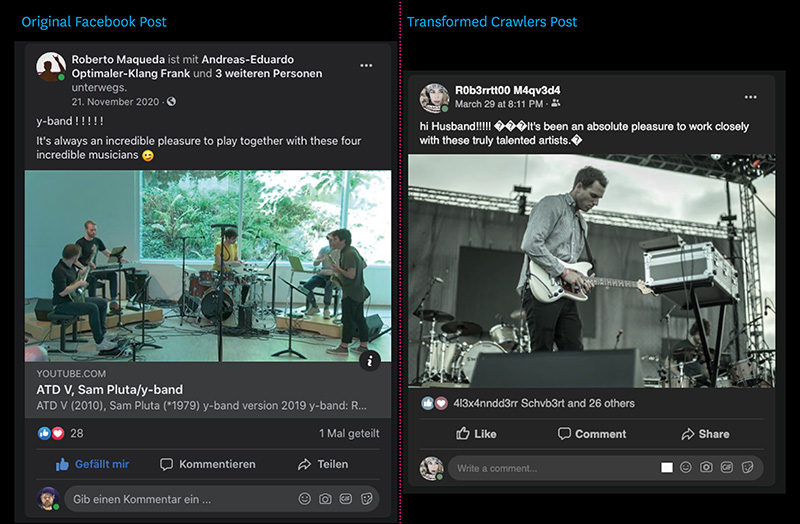Open three-dot options menu on original post
Viewport: 800px width, 524px height.
366,65
